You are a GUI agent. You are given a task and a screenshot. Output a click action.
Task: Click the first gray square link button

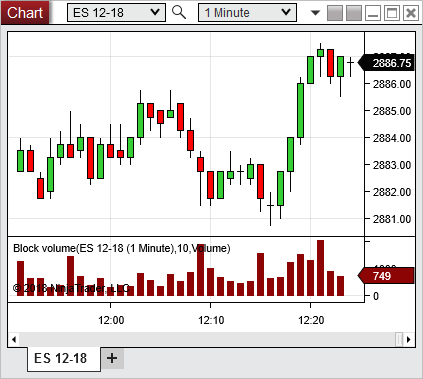click(x=335, y=13)
